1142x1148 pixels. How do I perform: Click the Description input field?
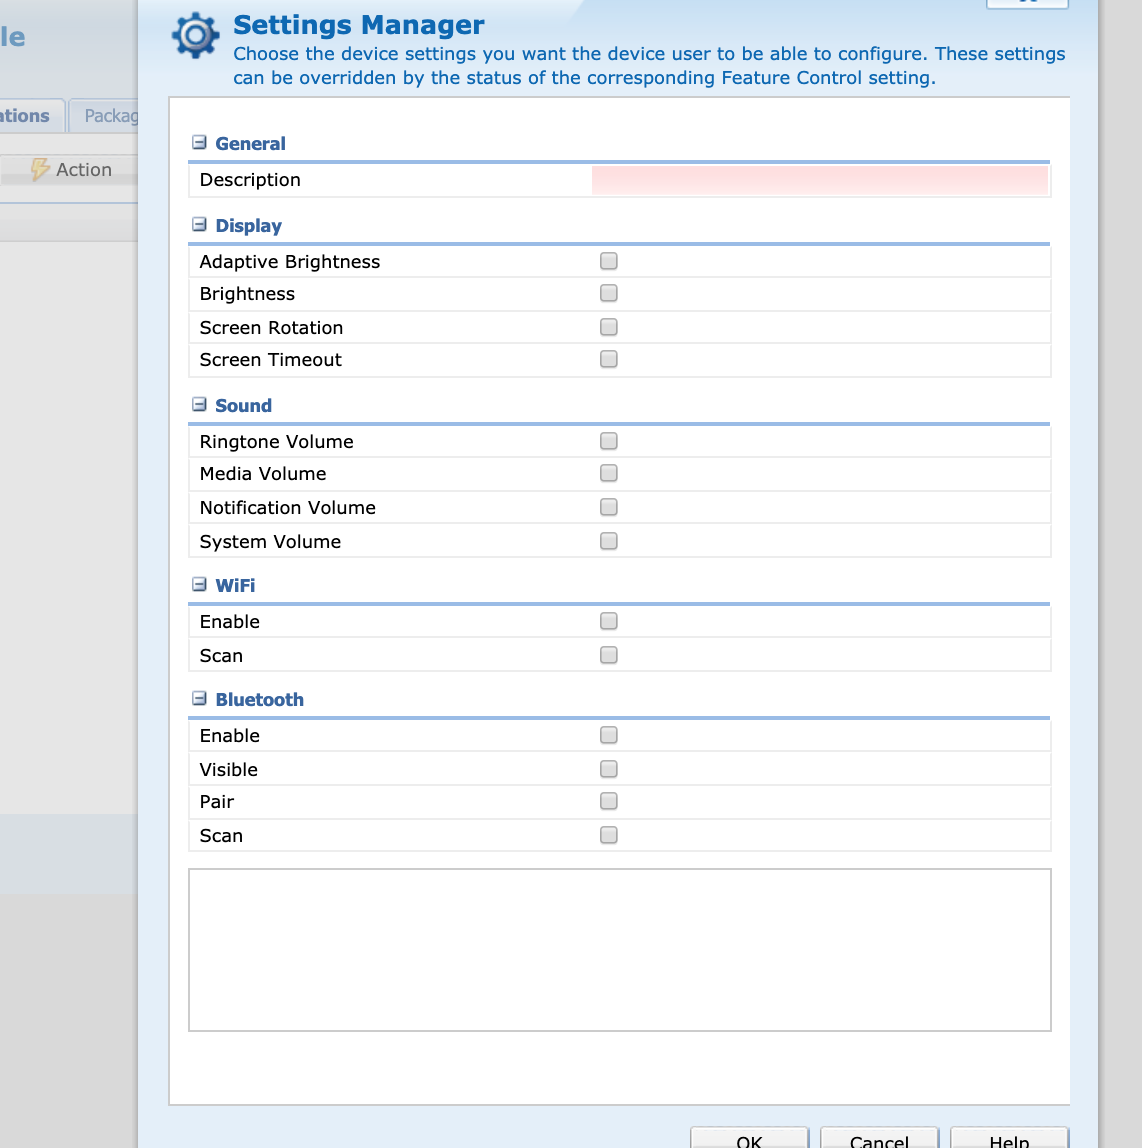click(x=819, y=180)
